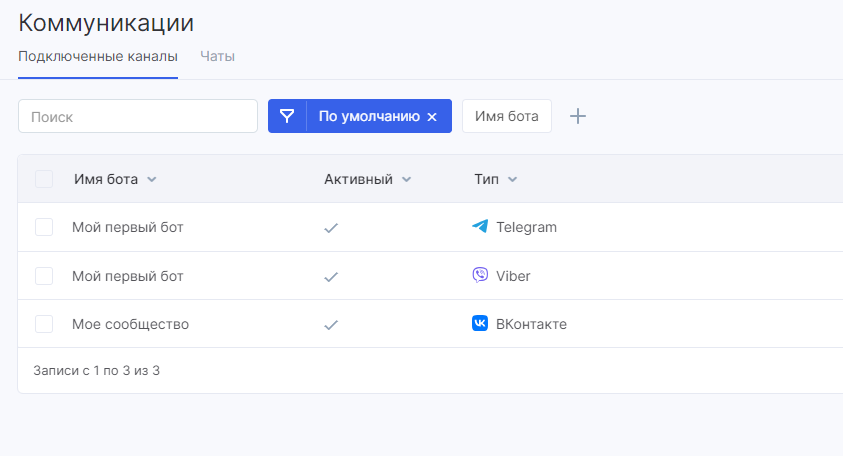Check the Мое сообщество row checkbox
This screenshot has width=843, height=456.
(44, 324)
